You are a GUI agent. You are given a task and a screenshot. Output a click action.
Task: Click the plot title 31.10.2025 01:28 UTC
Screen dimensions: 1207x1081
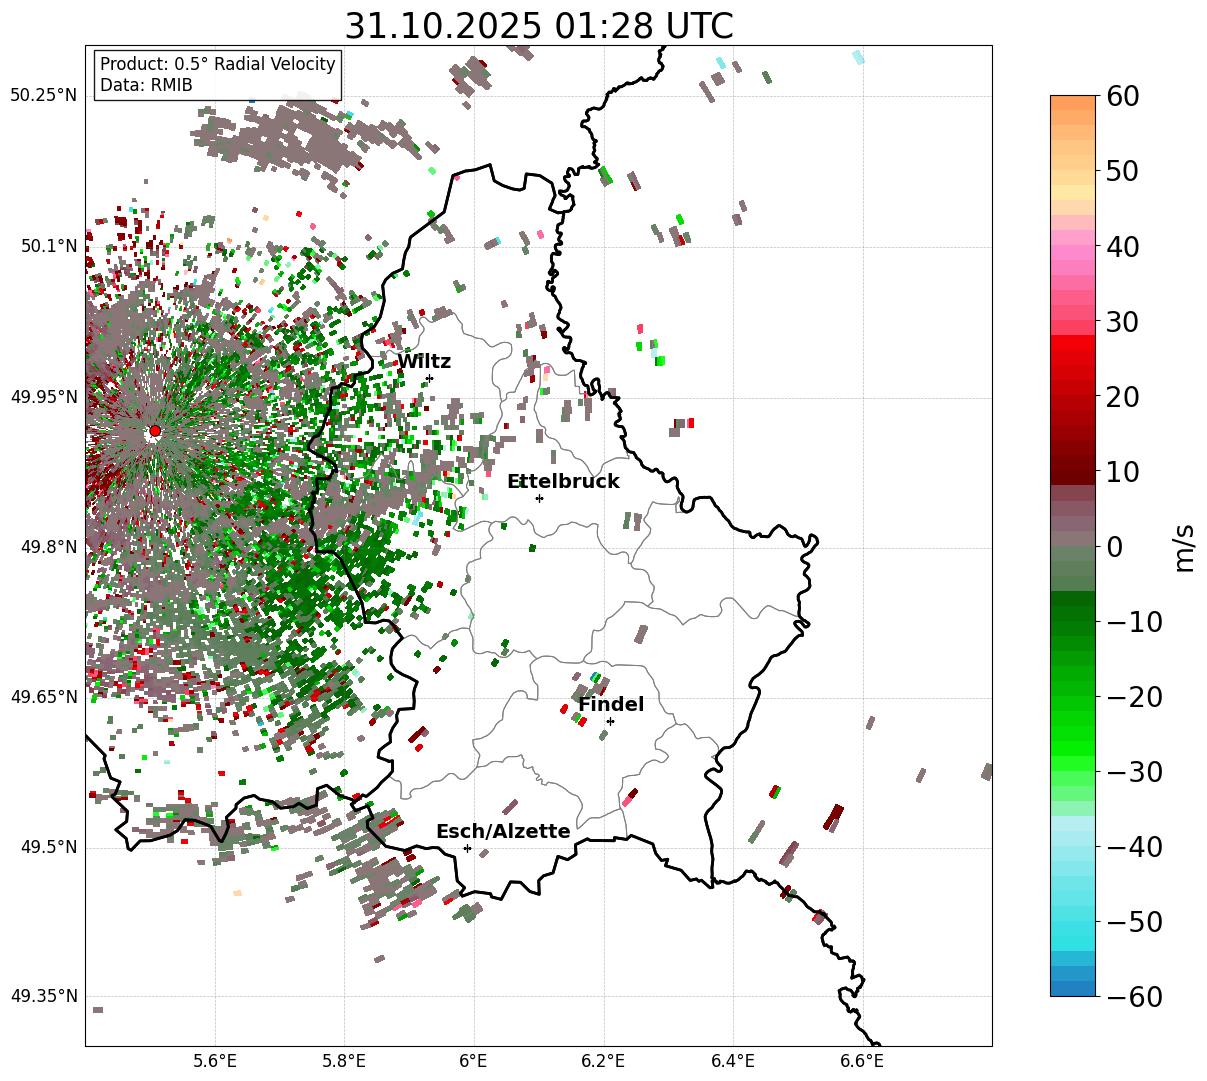click(539, 26)
